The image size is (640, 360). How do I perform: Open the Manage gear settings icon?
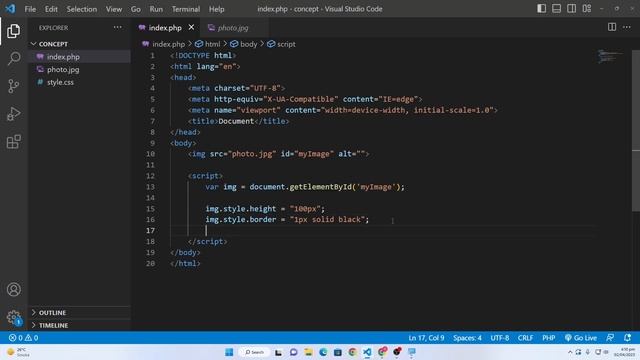pyautogui.click(x=13, y=317)
